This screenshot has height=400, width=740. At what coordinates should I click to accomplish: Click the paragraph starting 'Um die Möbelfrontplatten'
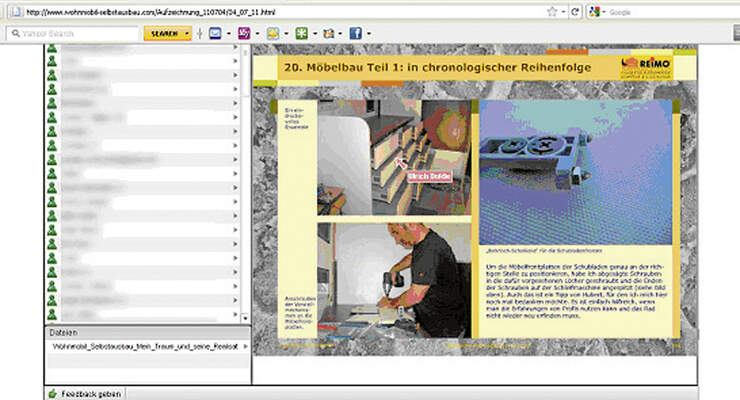click(576, 291)
